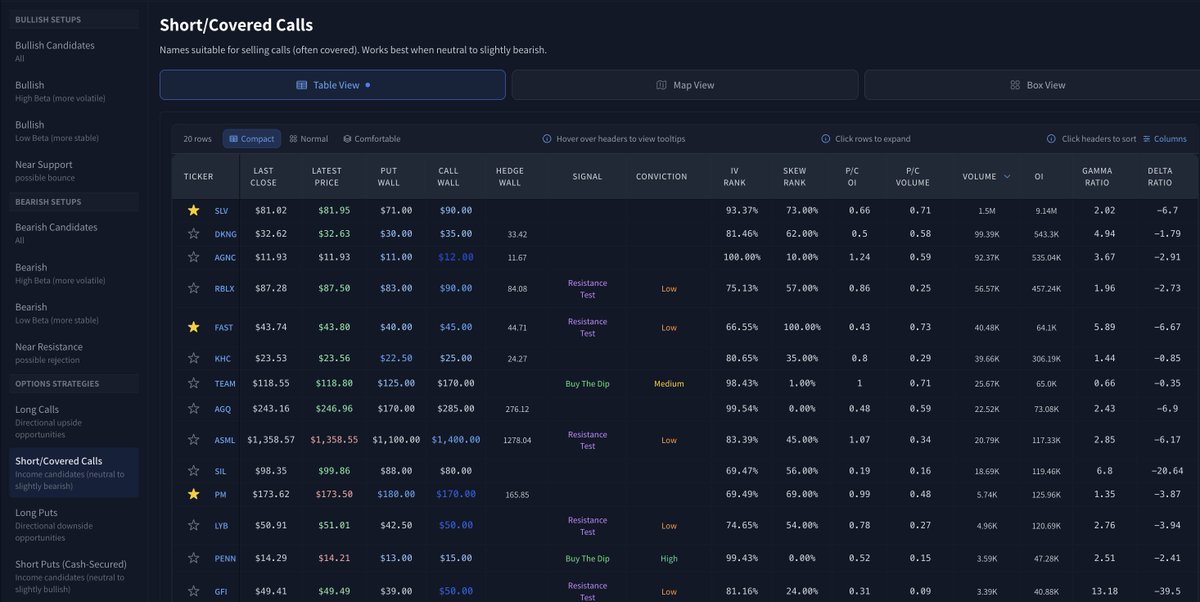Sort by Delta Ratio column header

click(1160, 176)
